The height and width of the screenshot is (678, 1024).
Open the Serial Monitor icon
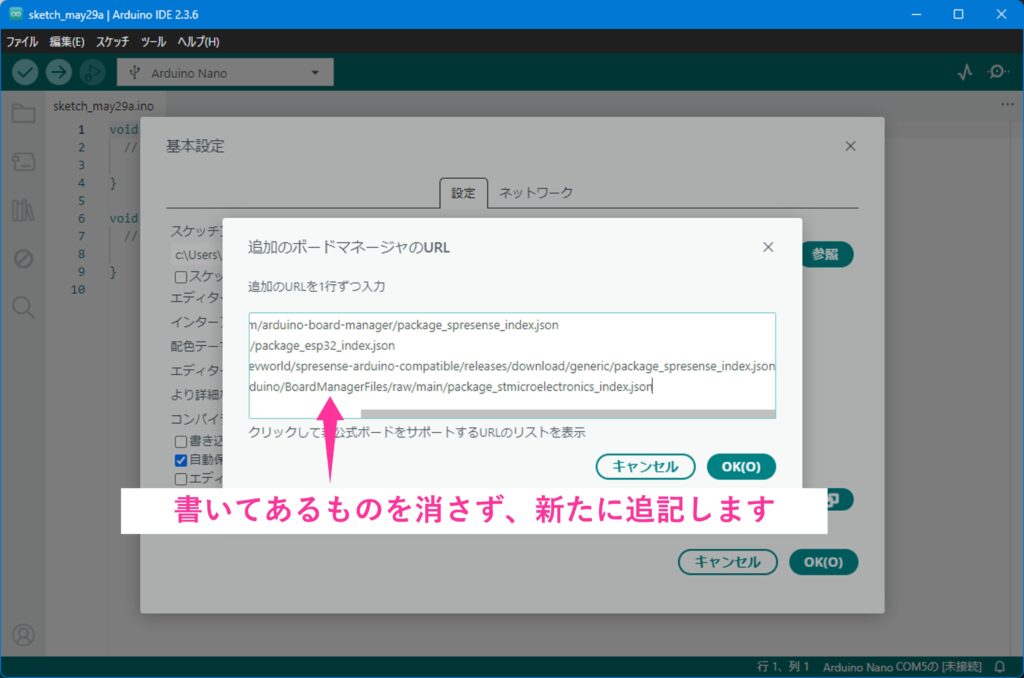(997, 72)
